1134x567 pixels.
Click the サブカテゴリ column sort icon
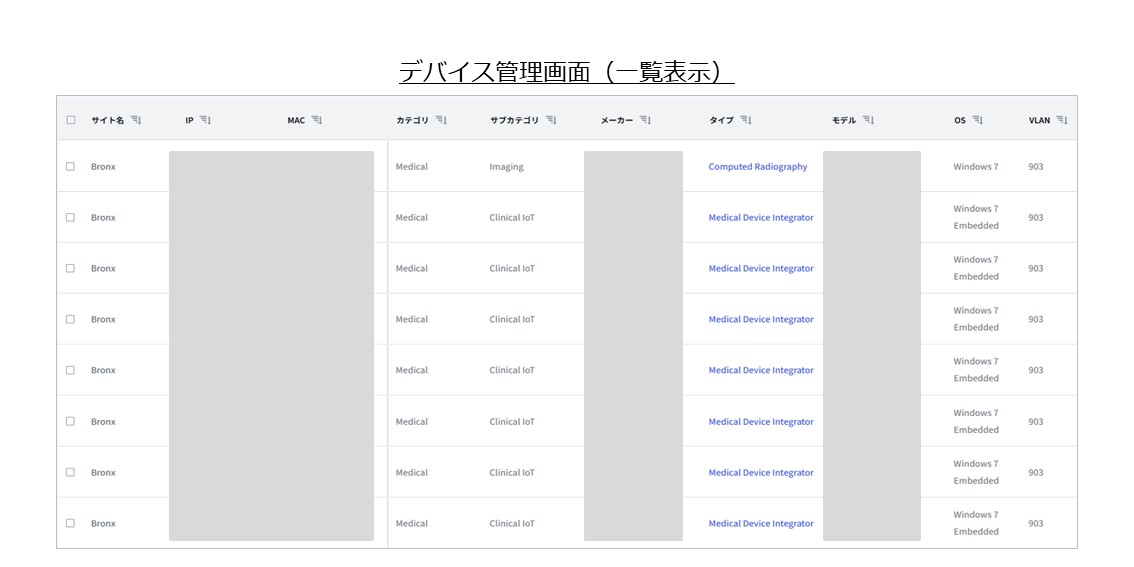(551, 120)
